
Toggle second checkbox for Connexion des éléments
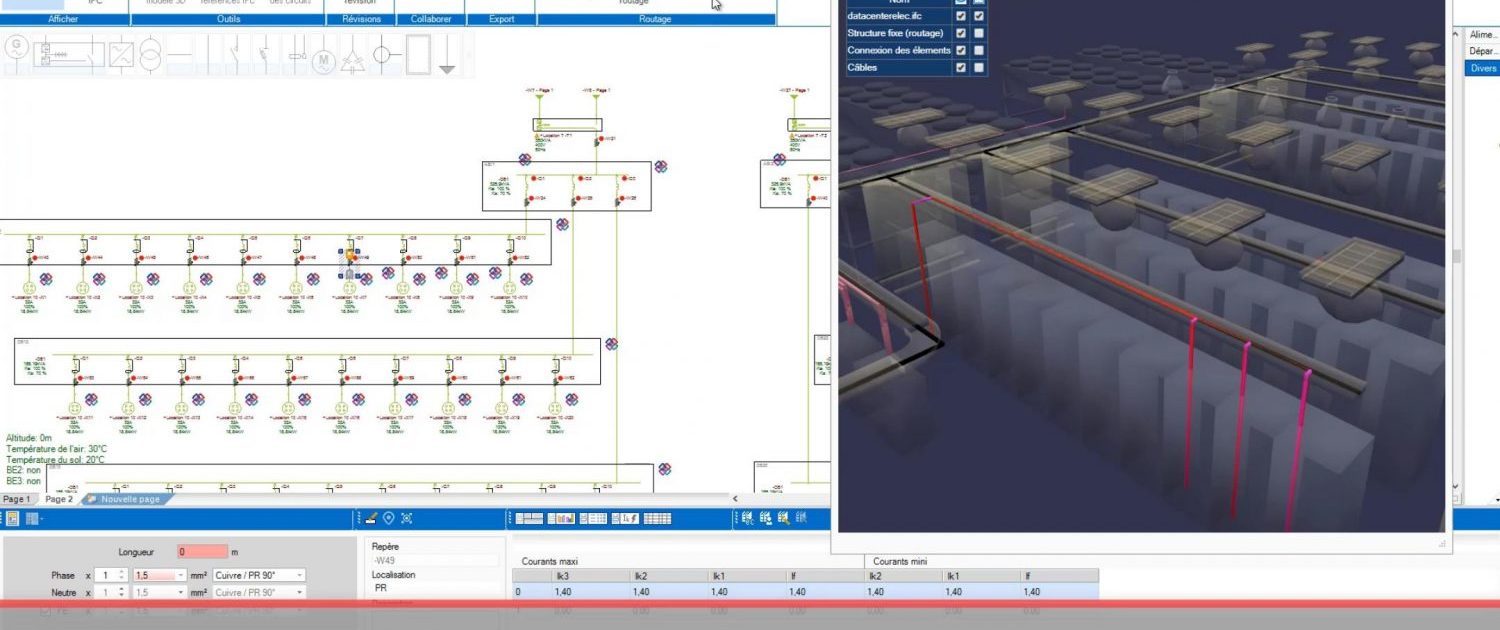point(979,50)
